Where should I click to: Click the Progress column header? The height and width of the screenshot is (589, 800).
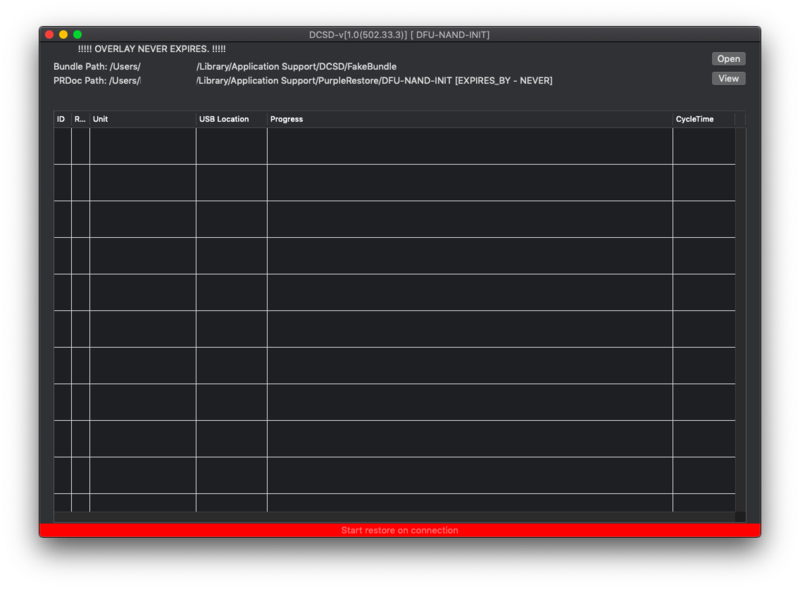click(469, 119)
